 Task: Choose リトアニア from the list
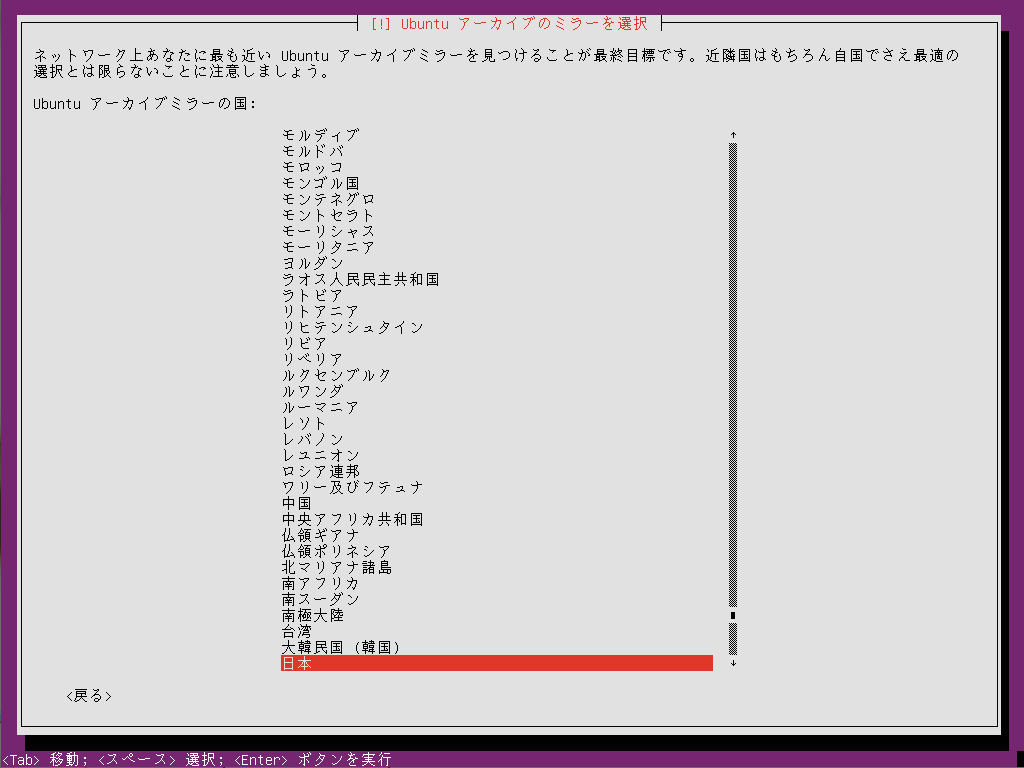coord(321,312)
